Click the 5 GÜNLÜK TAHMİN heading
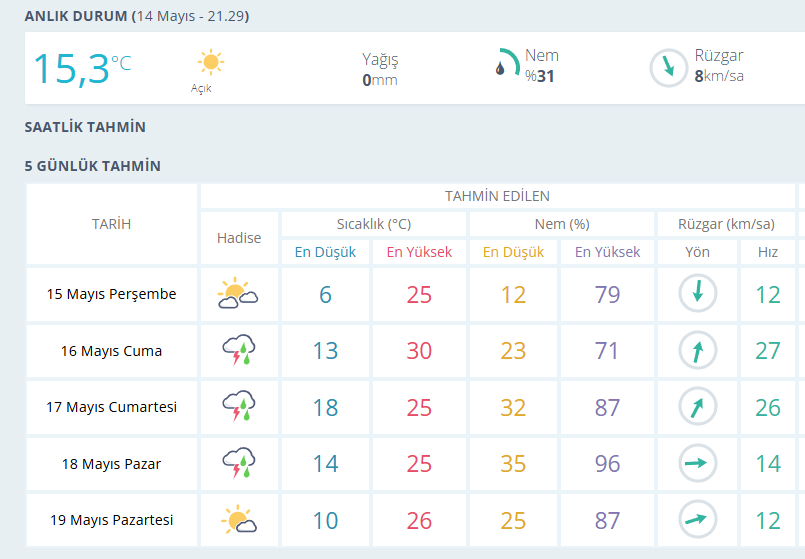 pos(92,166)
